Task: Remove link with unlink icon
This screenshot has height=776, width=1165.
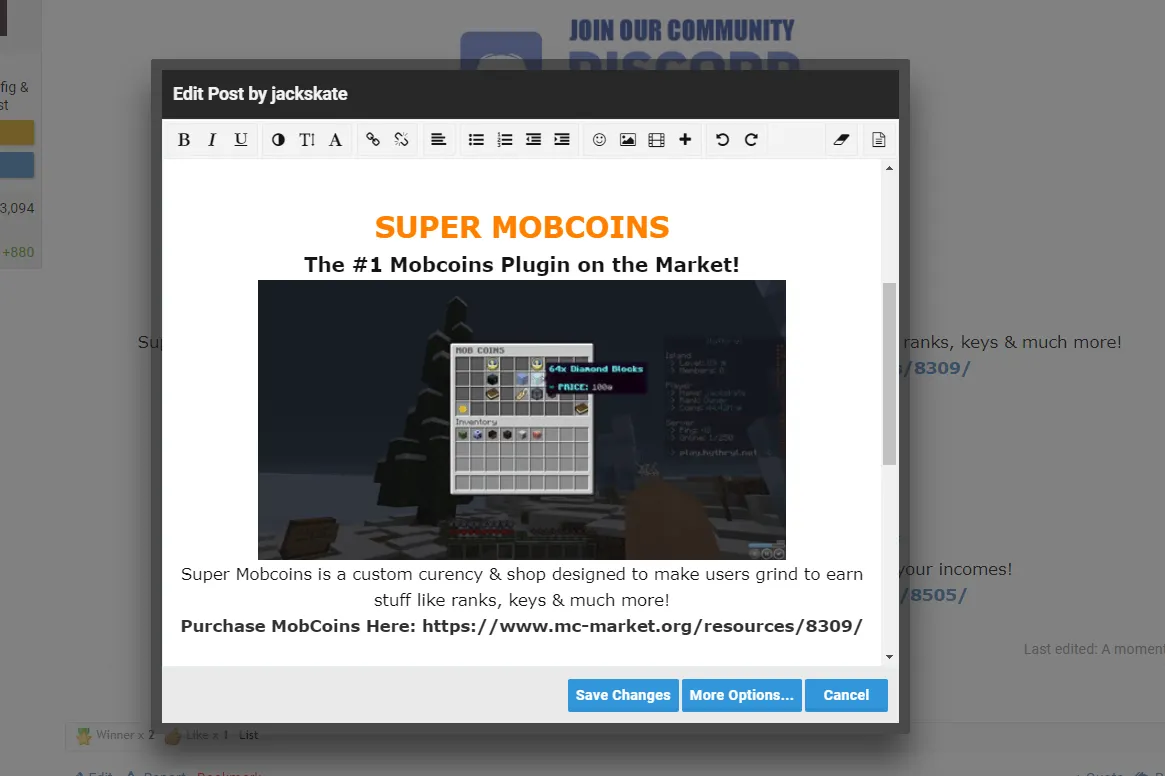Action: click(401, 140)
